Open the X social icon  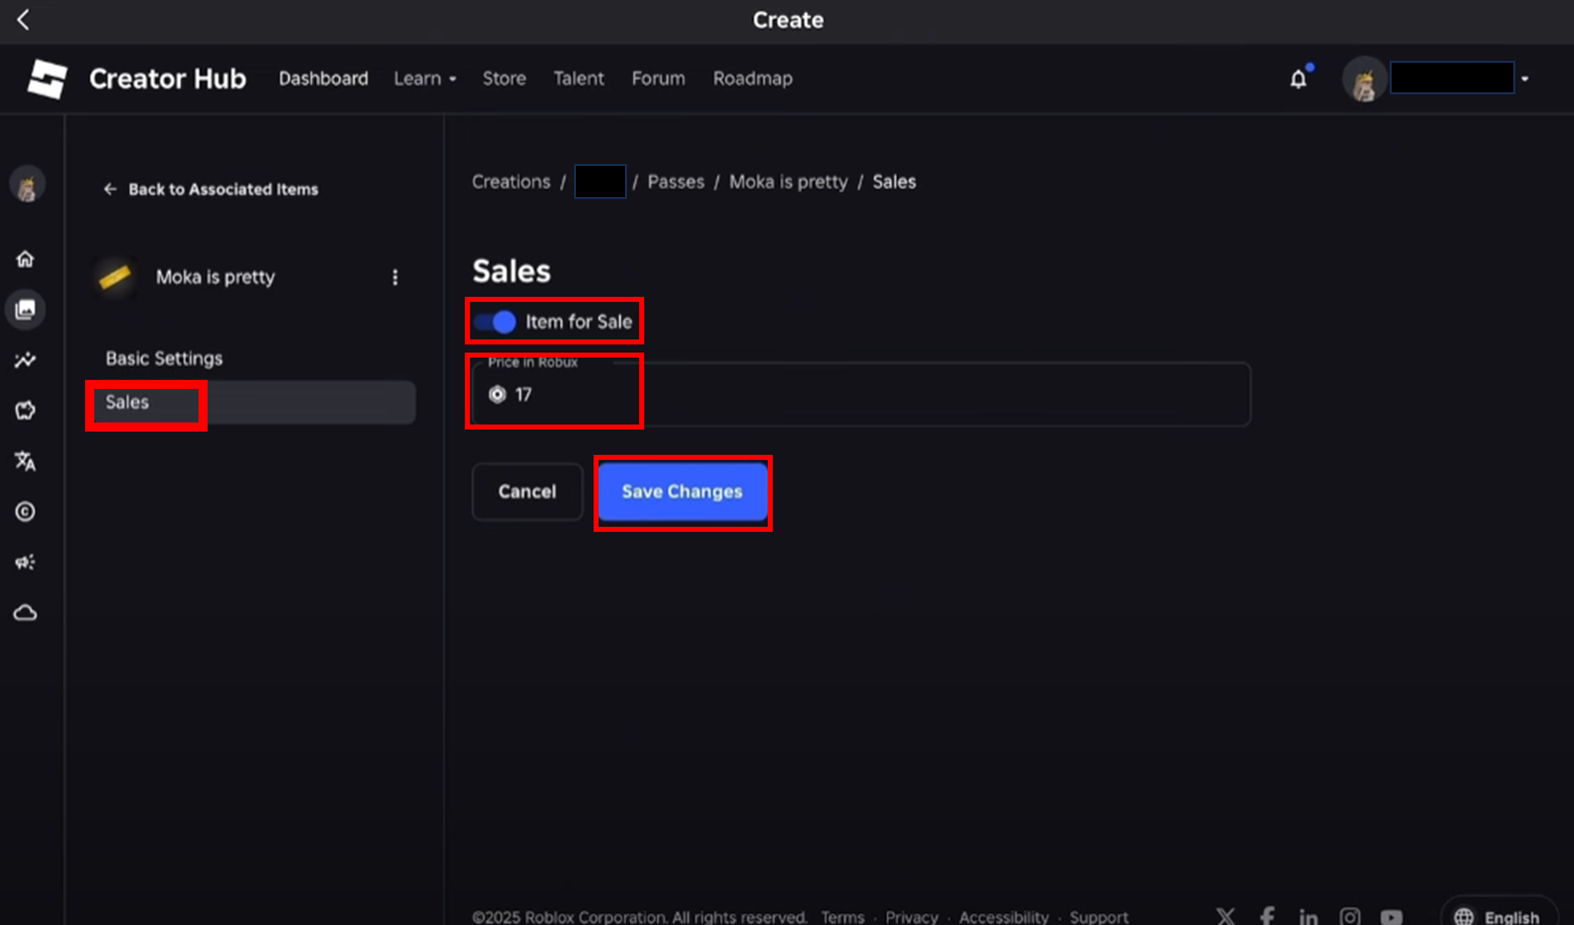tap(1226, 916)
